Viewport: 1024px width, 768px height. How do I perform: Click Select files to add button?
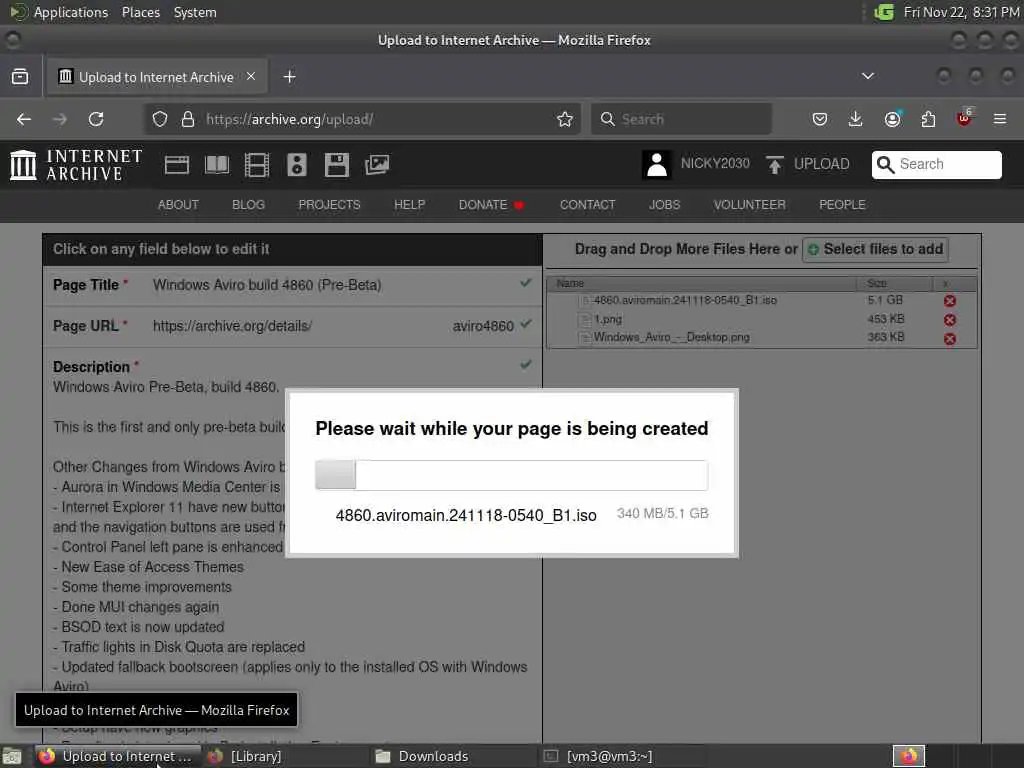coord(875,249)
